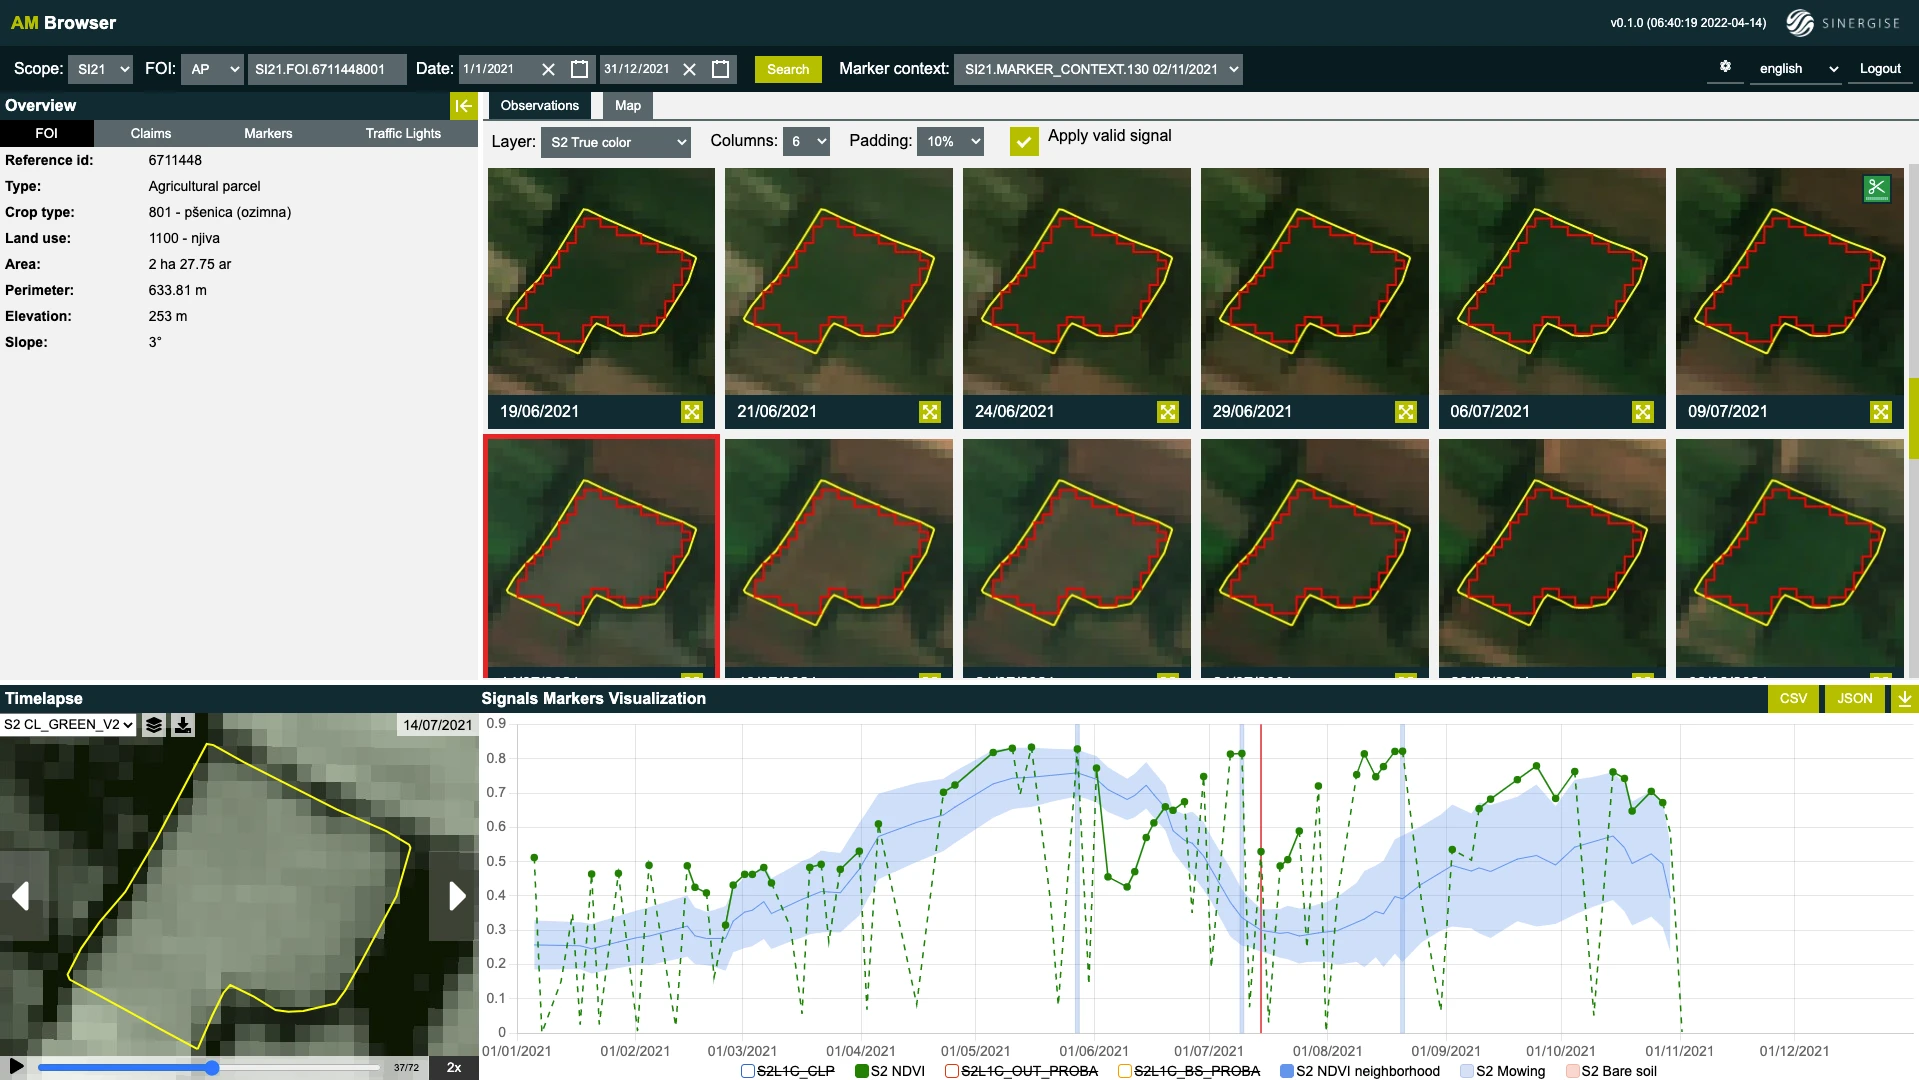Click the Search button
Screen dimensions: 1919x1080
(788, 69)
